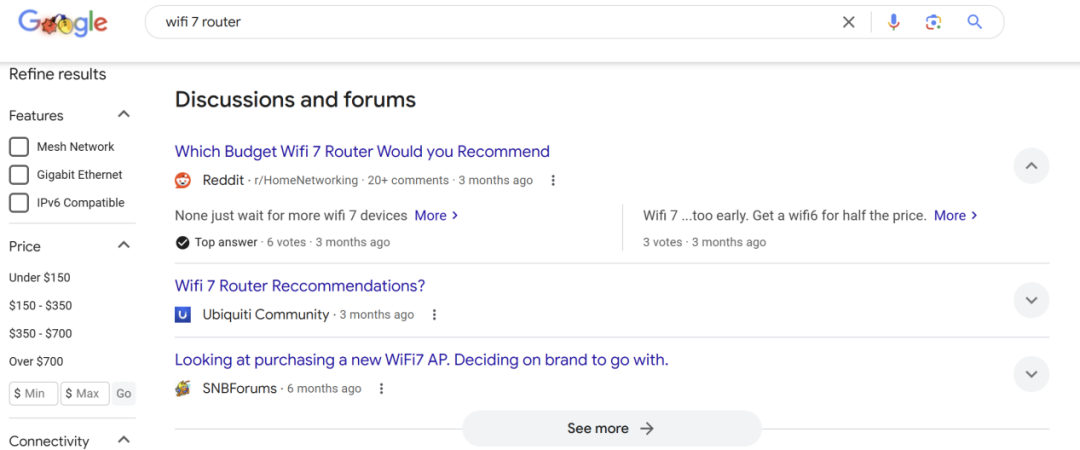
Task: Collapse the Price filter section
Action: tap(124, 245)
